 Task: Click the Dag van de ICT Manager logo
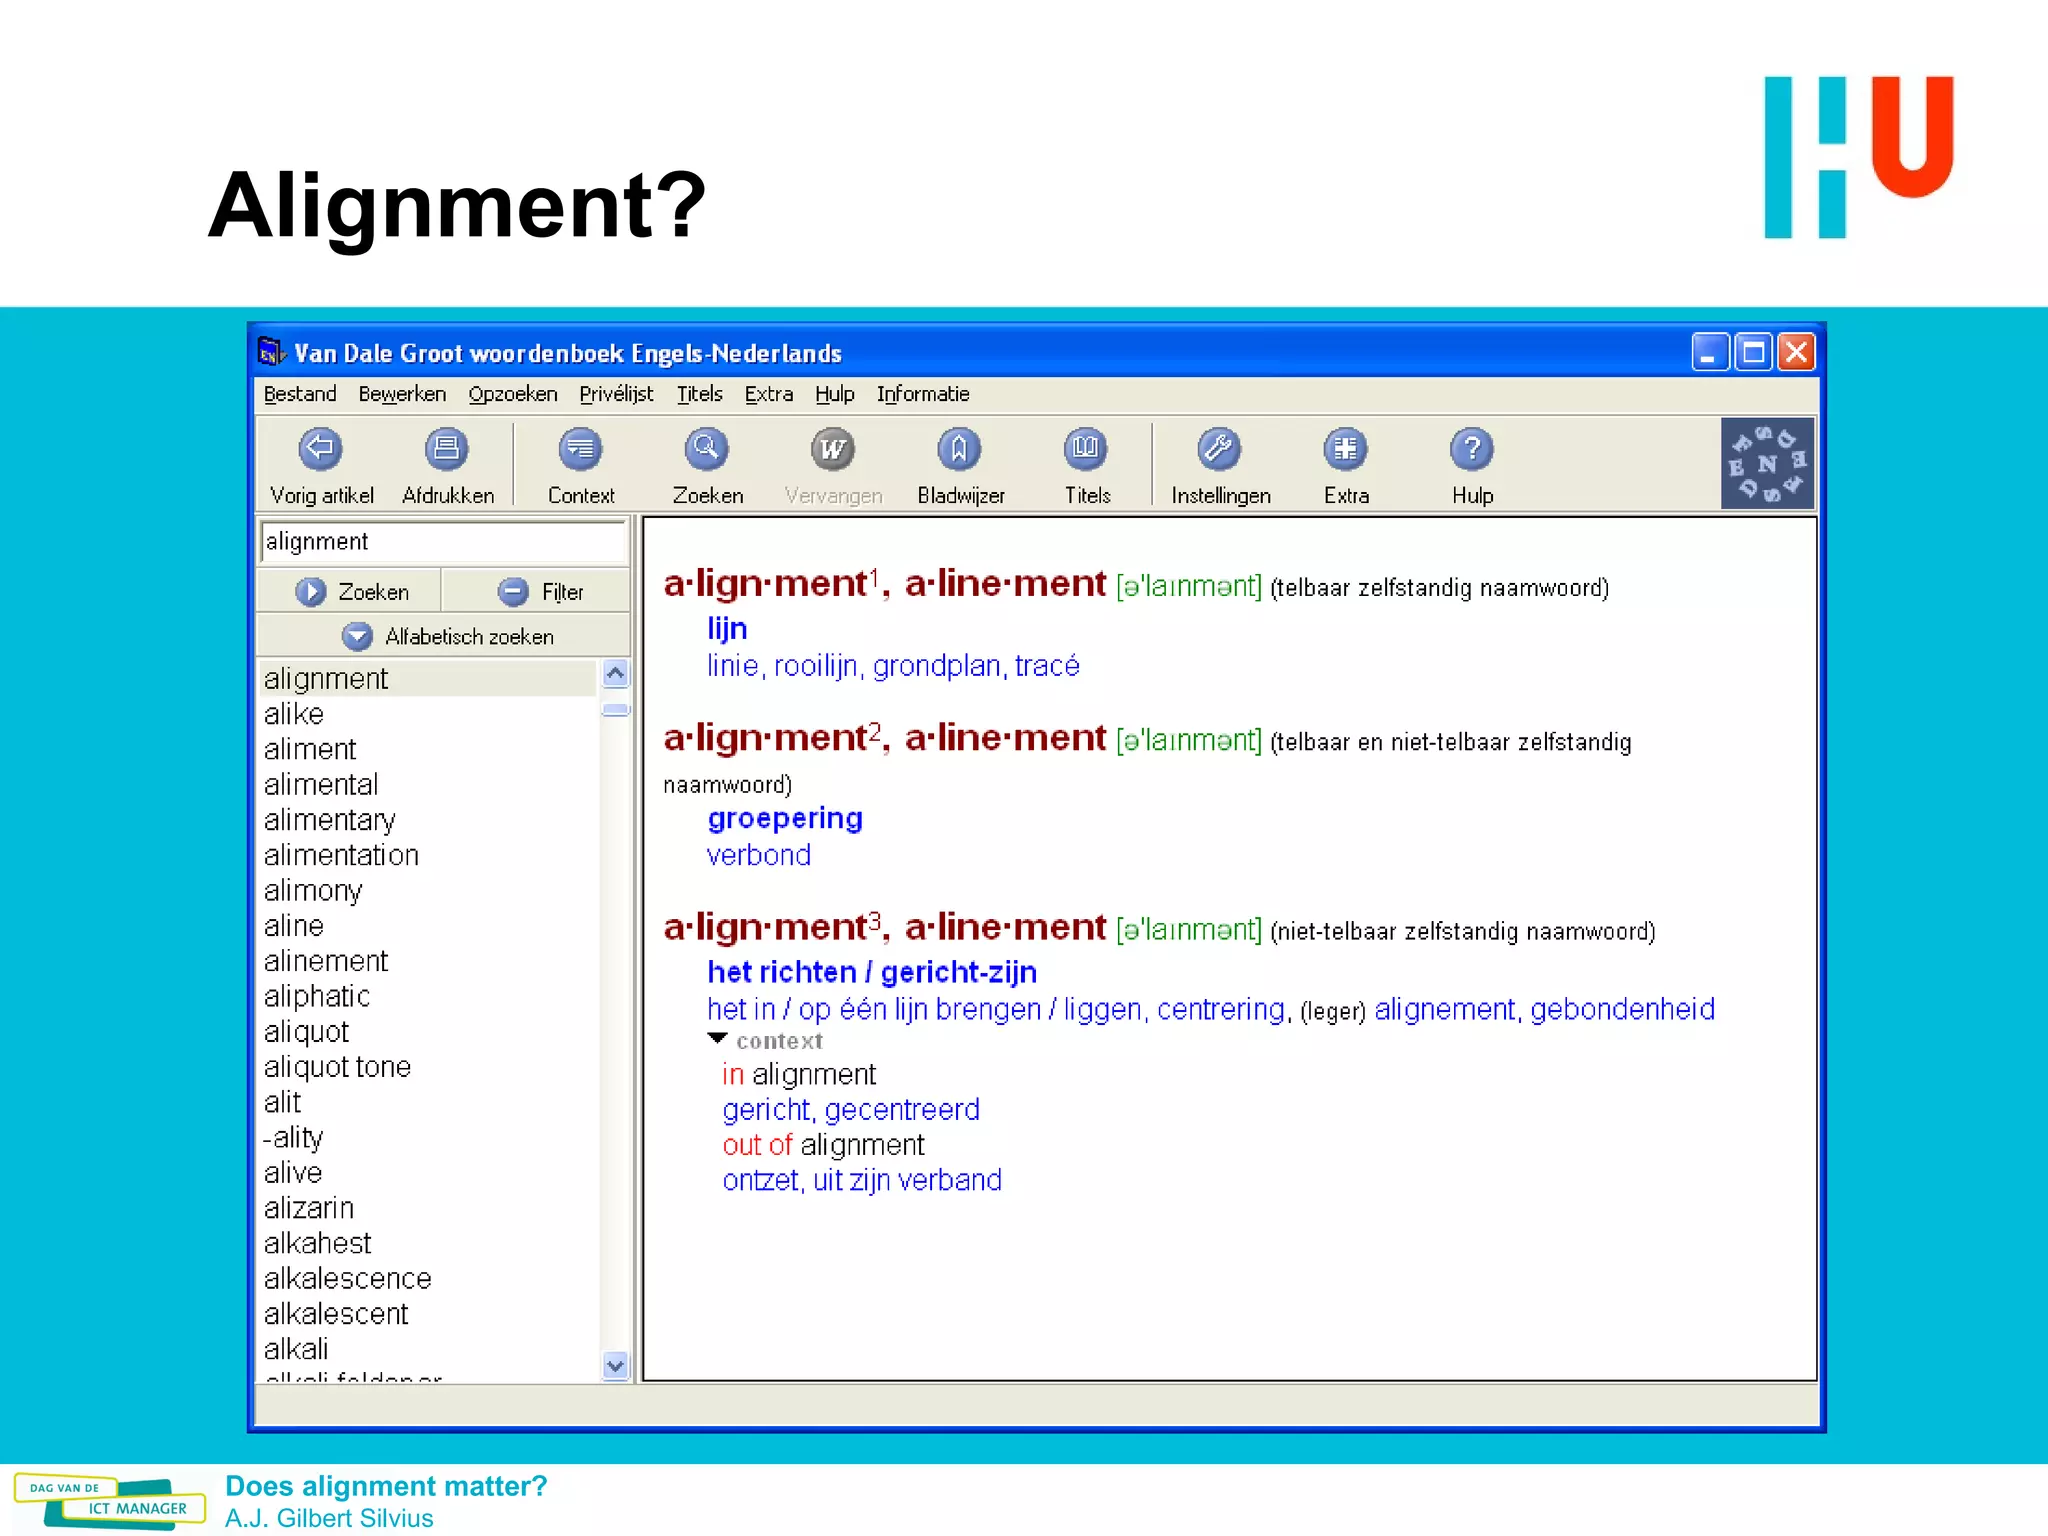click(x=110, y=1500)
